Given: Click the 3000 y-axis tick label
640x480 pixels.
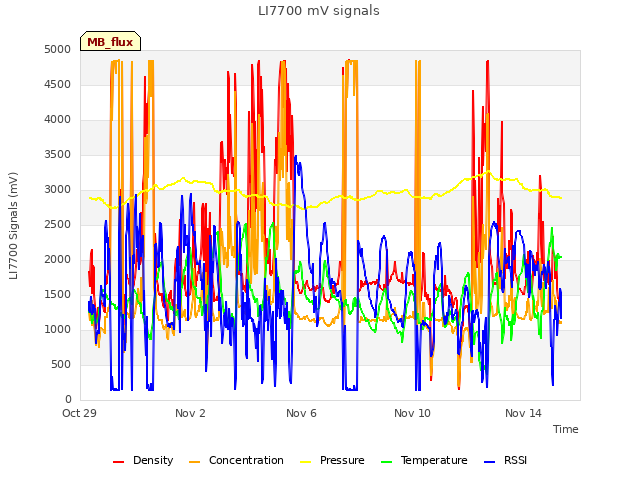Looking at the screenshot, I should [x=58, y=190].
